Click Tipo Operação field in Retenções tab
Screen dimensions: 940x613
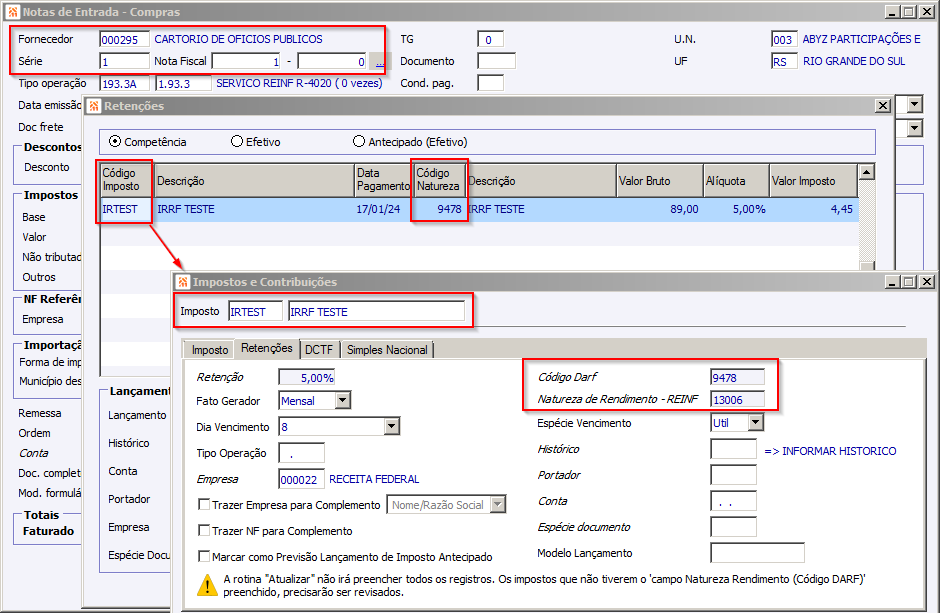(x=302, y=453)
